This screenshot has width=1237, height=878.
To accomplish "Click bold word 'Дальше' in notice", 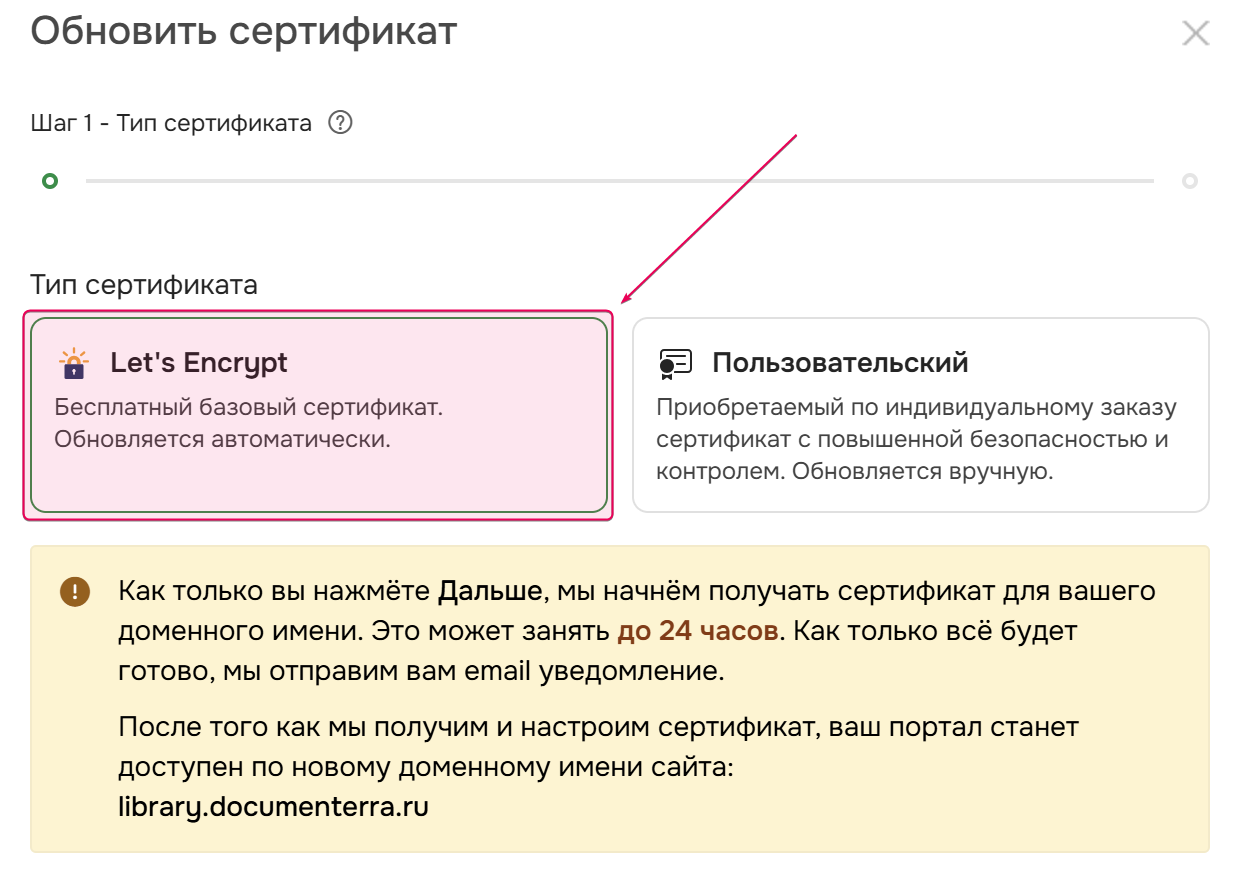I will pyautogui.click(x=490, y=591).
